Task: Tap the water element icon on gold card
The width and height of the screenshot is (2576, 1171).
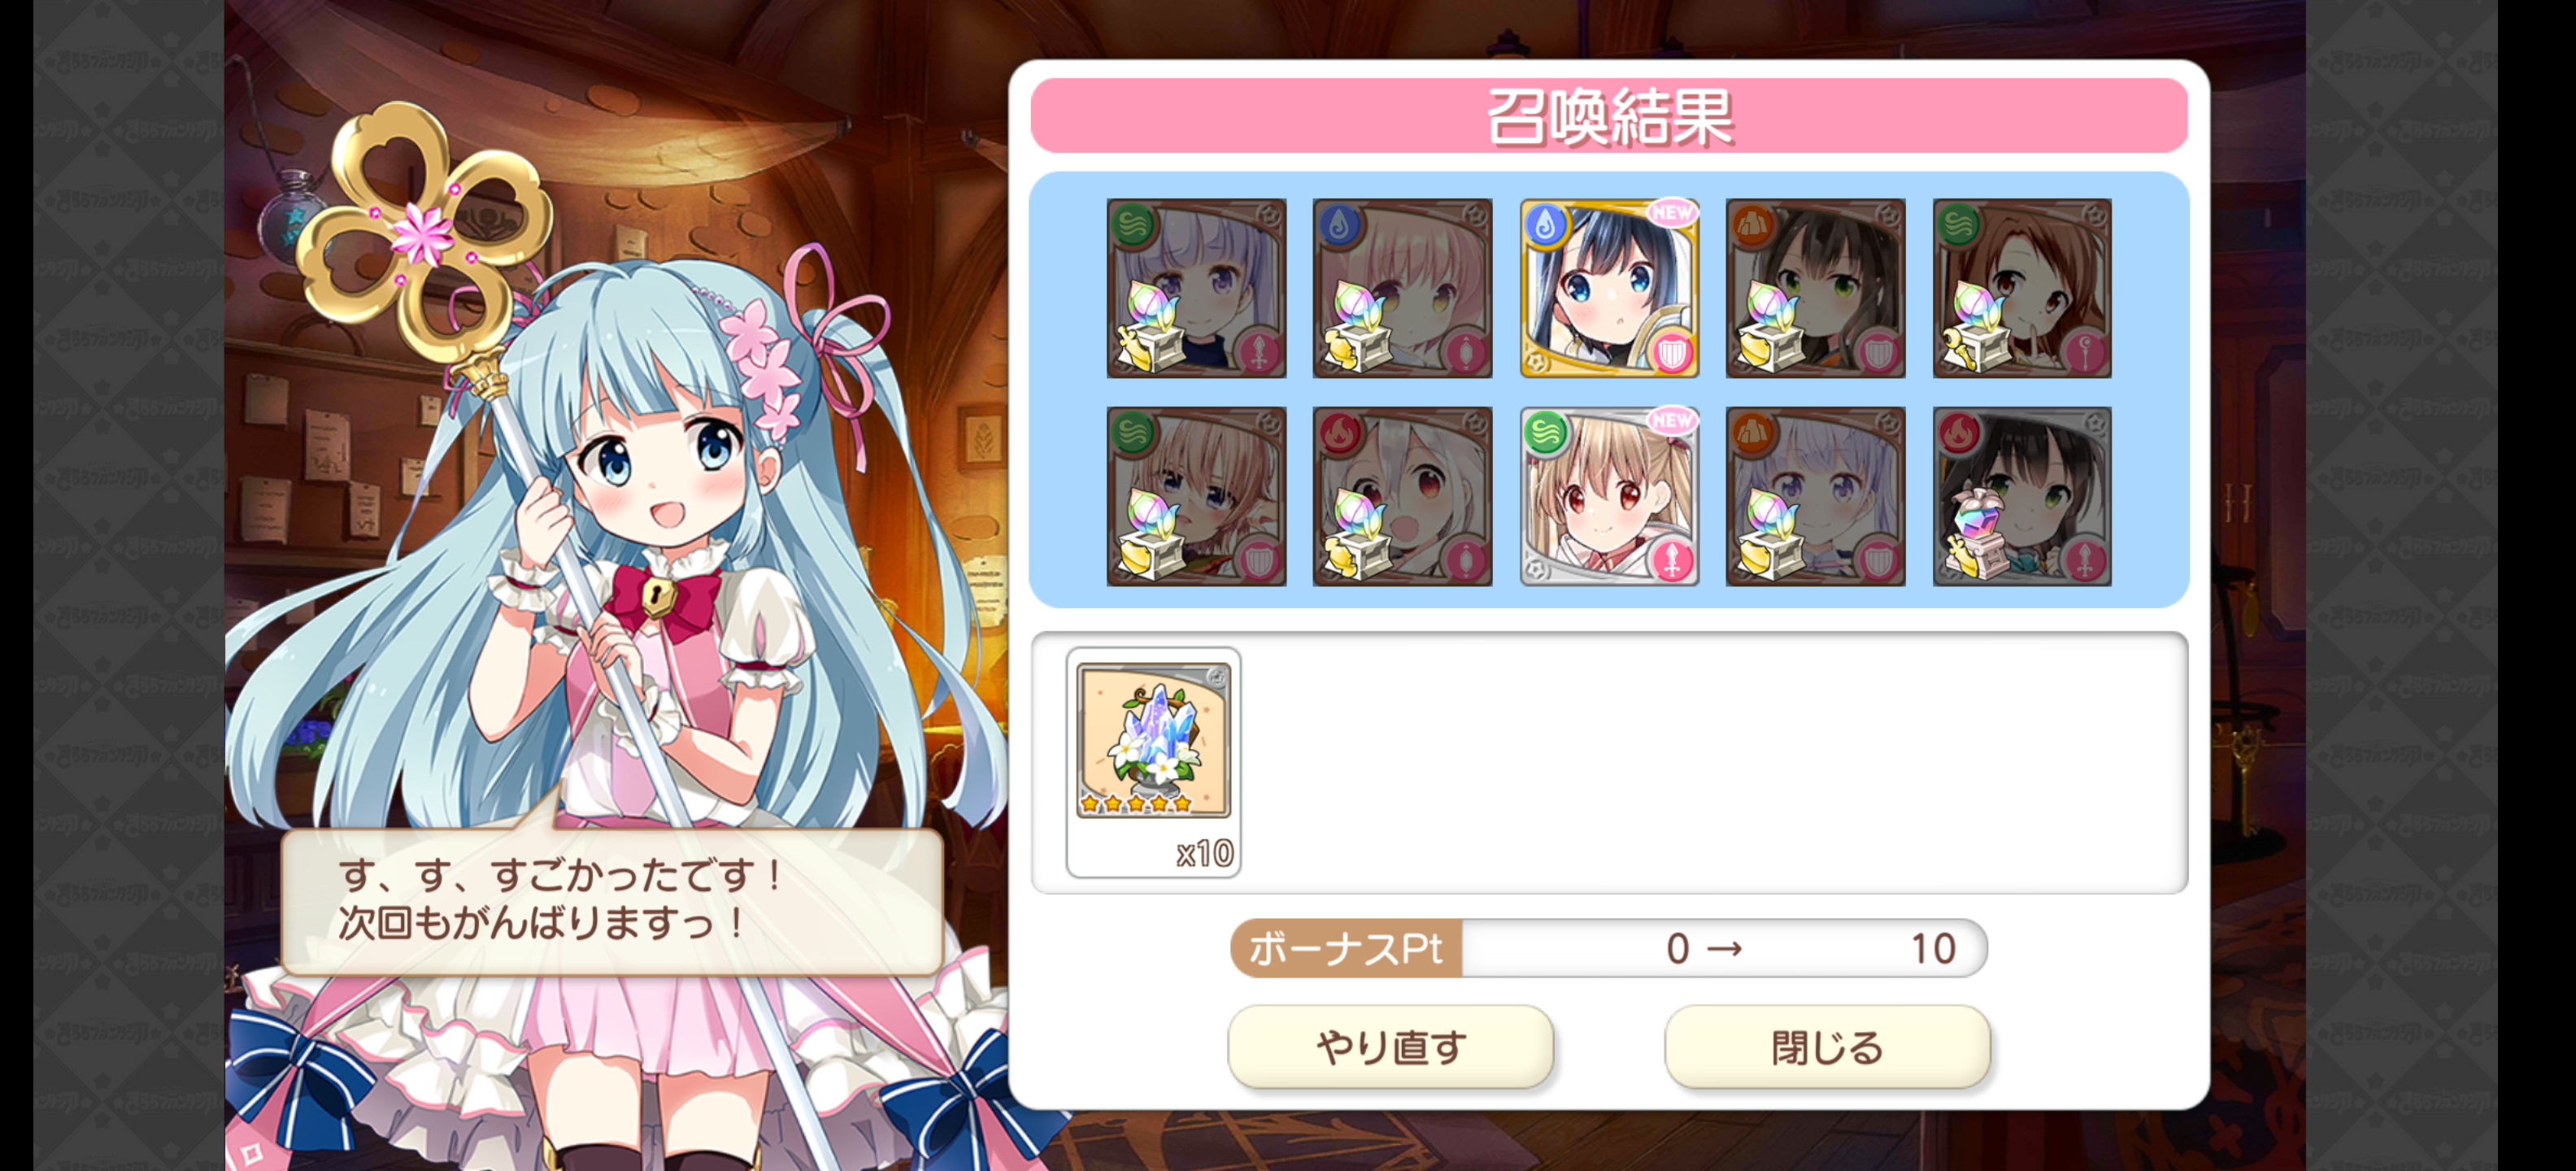Action: pyautogui.click(x=1546, y=226)
